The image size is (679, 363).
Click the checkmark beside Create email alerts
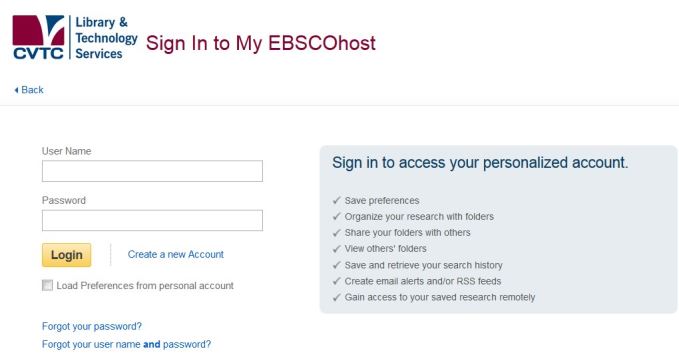(337, 281)
